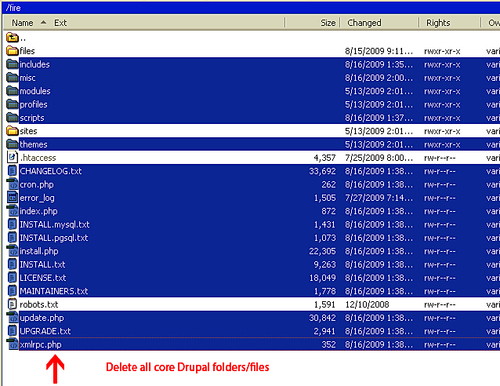Click the .htaccess file icon
The image size is (500, 386).
click(x=12, y=157)
